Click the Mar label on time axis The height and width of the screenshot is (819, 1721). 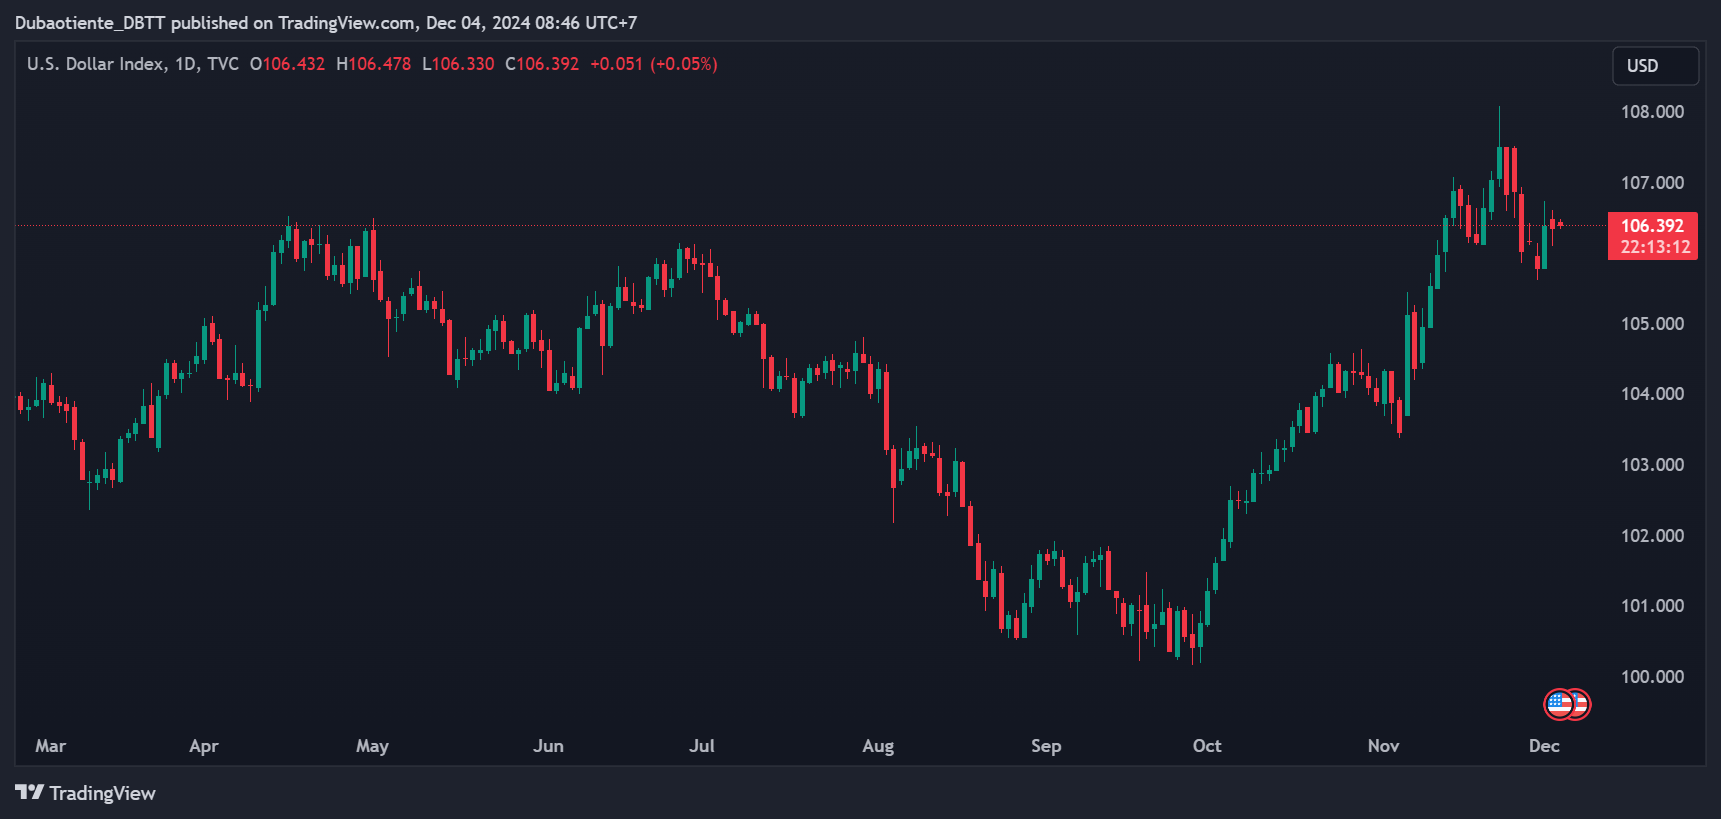click(x=50, y=746)
